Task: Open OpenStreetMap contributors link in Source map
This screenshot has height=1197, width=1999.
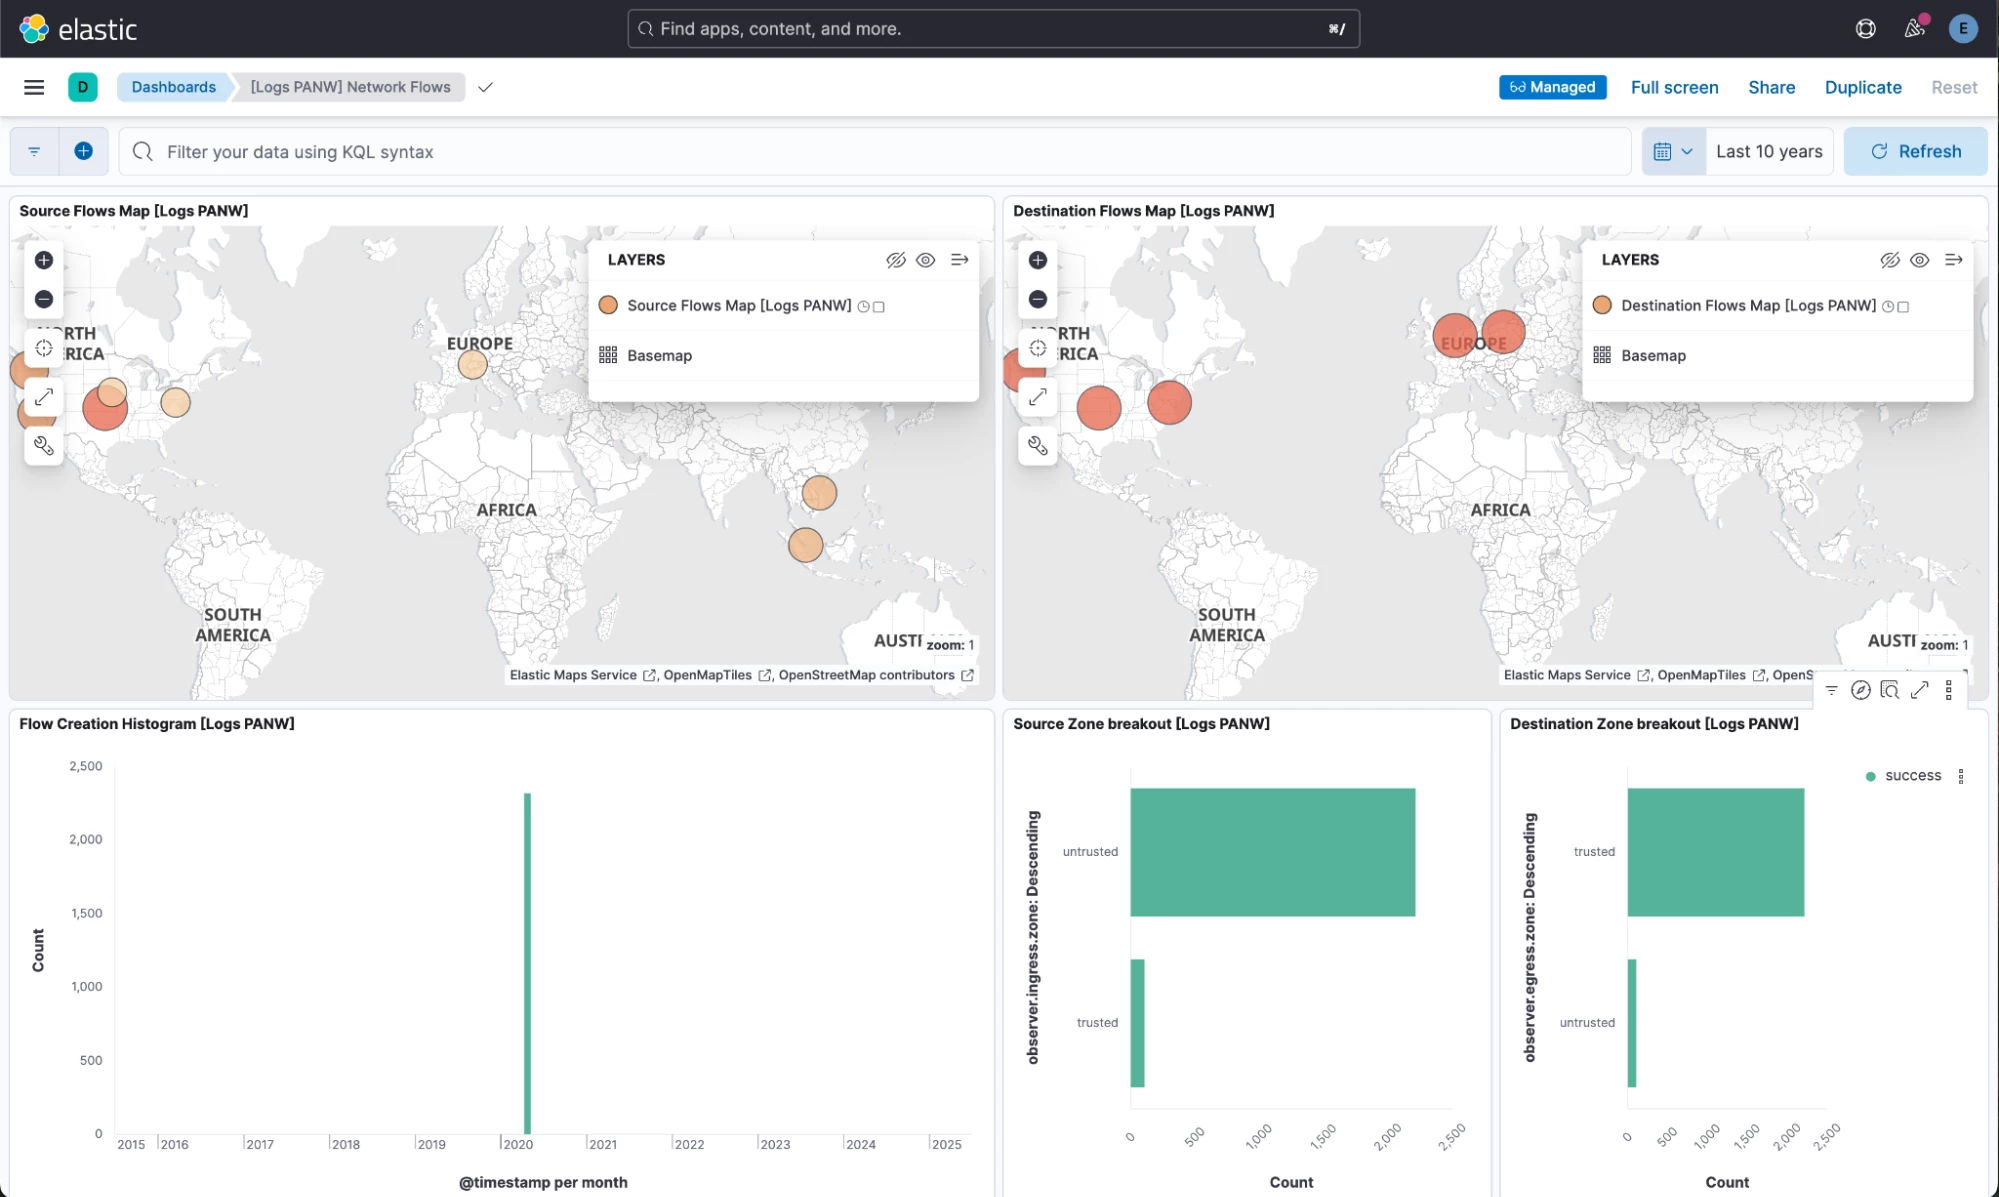Action: 876,675
